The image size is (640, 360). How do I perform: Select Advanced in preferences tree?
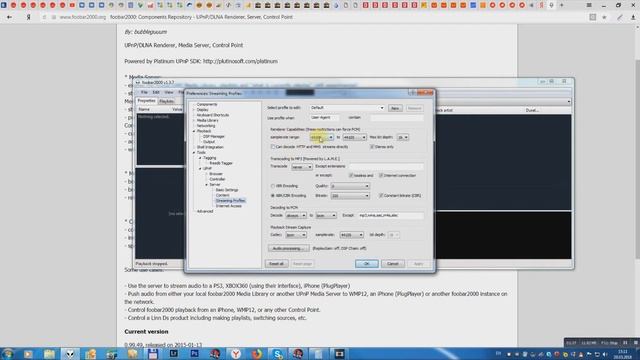click(x=205, y=211)
